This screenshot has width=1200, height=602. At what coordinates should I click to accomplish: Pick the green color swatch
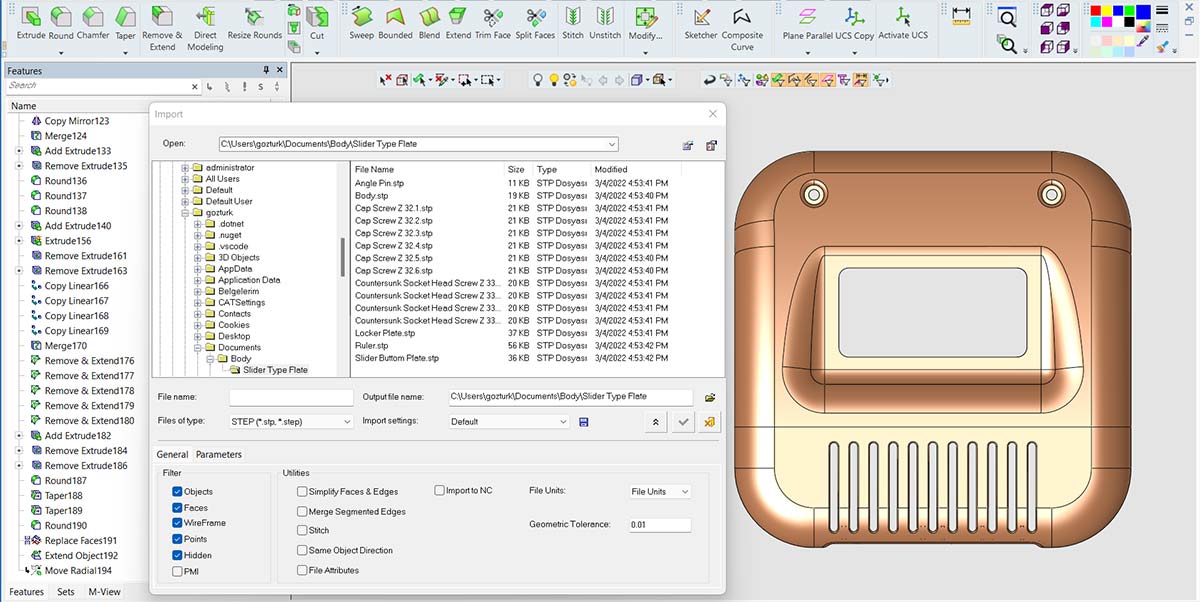coord(1128,12)
